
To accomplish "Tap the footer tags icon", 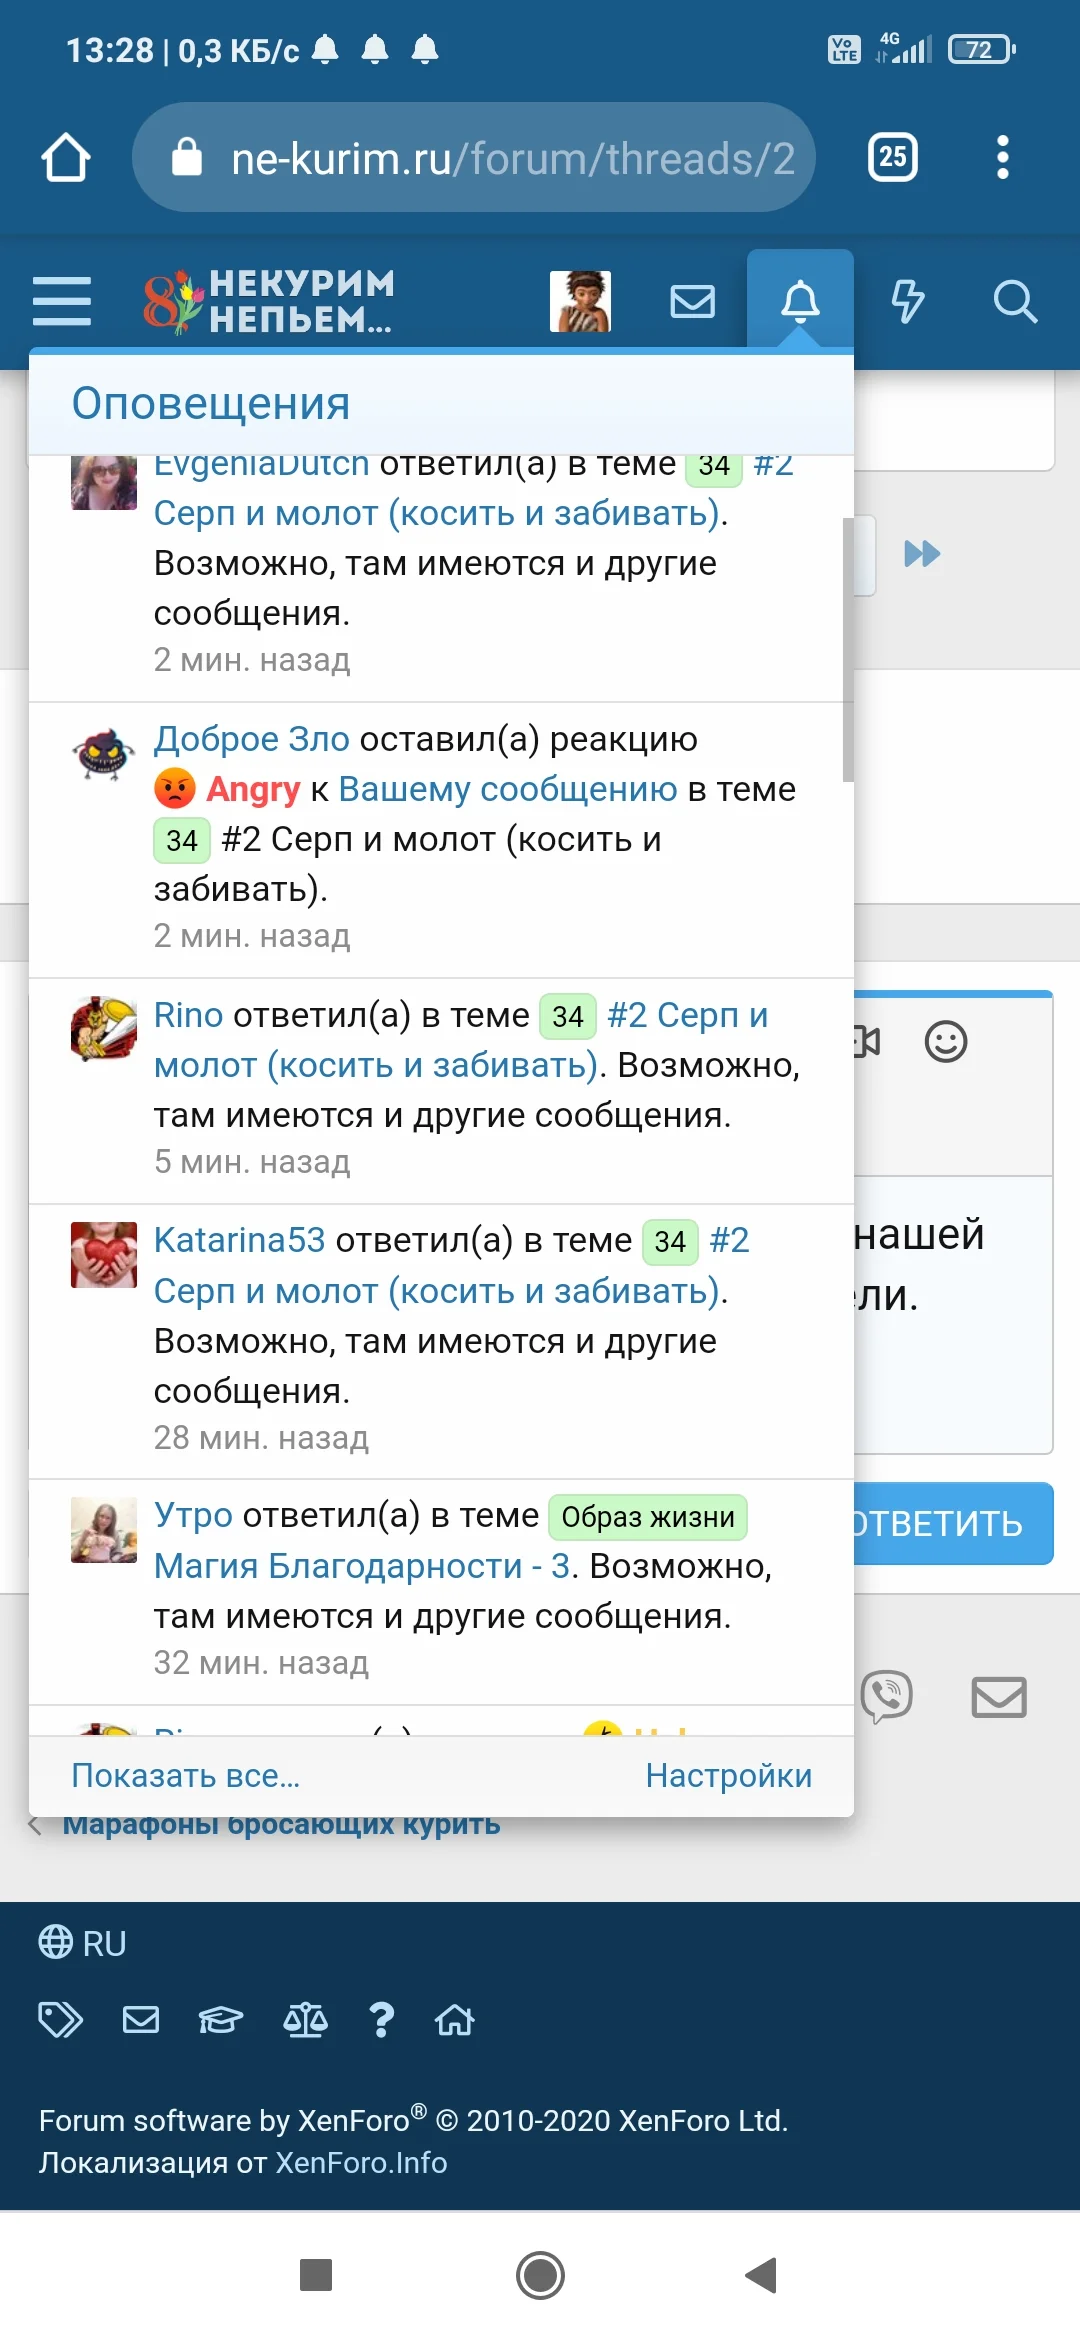I will click(60, 2020).
